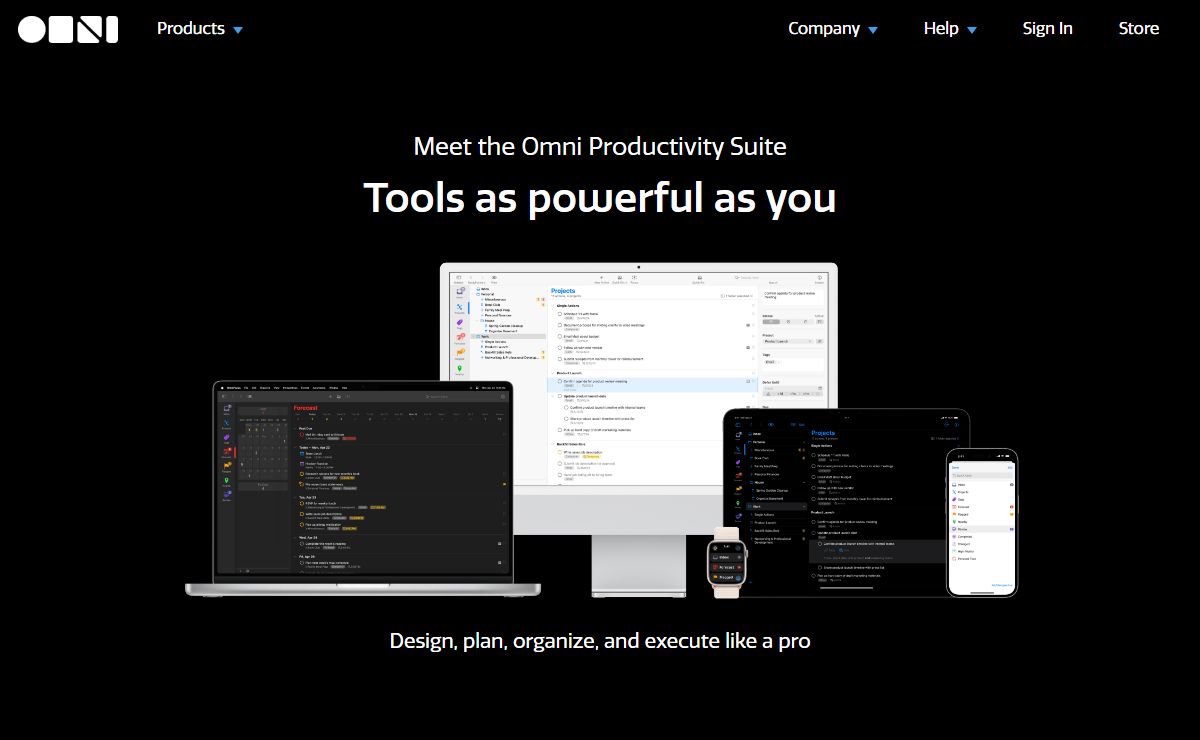This screenshot has height=740, width=1200.
Task: Select blue Projects icon in iMac sidebar
Action: point(459,308)
